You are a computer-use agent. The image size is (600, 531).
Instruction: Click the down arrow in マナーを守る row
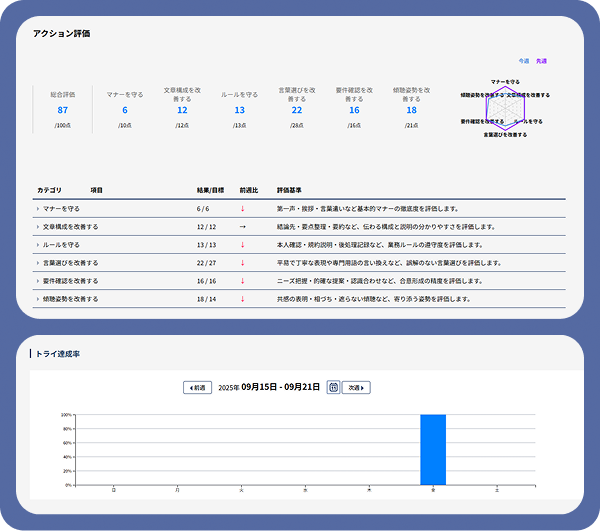[x=241, y=209]
